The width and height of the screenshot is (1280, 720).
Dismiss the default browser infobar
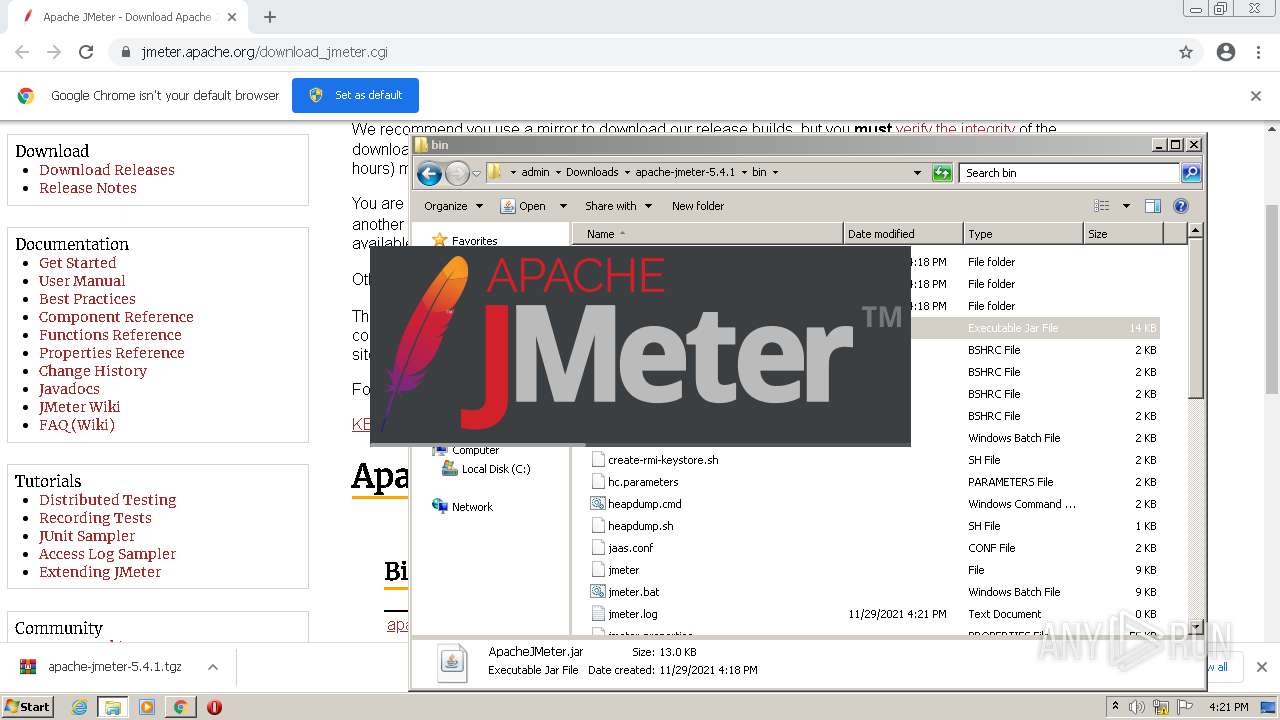pyautogui.click(x=1256, y=96)
